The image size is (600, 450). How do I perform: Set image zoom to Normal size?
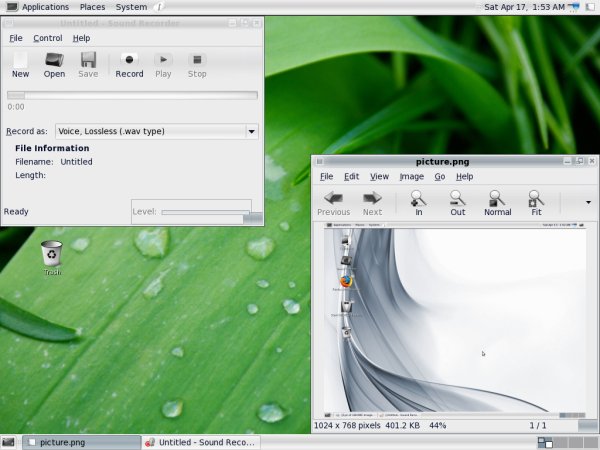click(x=497, y=202)
